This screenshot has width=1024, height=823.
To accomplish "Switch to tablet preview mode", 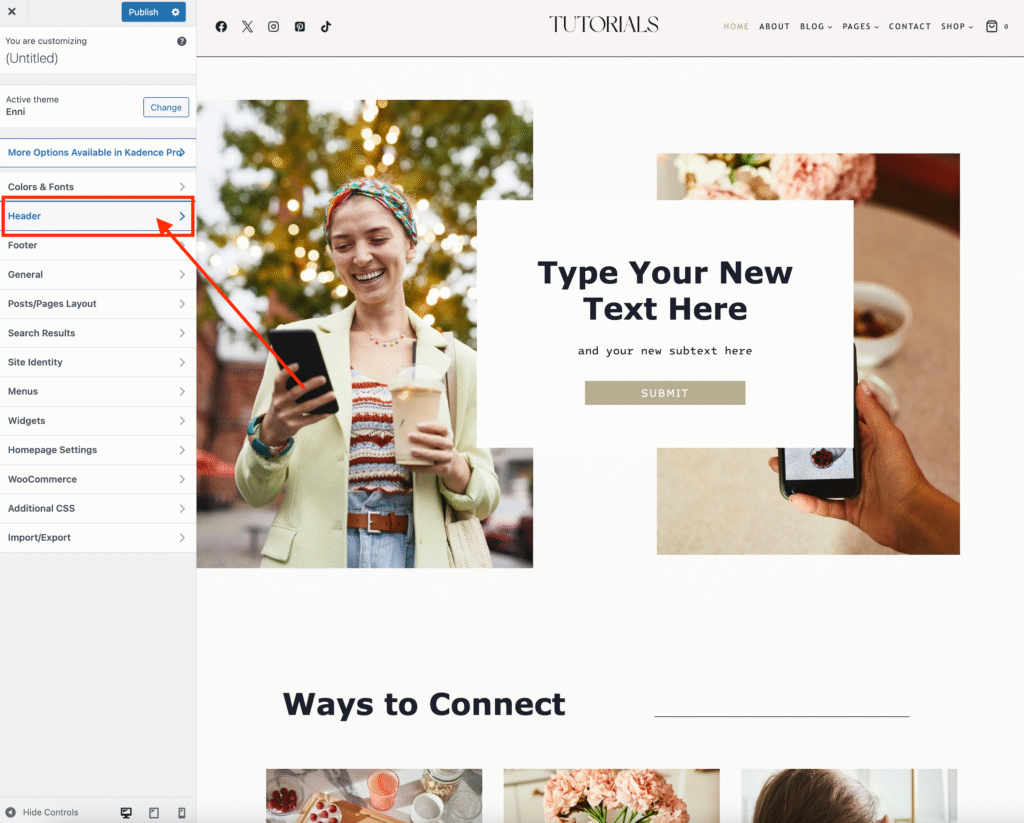I will (x=154, y=812).
